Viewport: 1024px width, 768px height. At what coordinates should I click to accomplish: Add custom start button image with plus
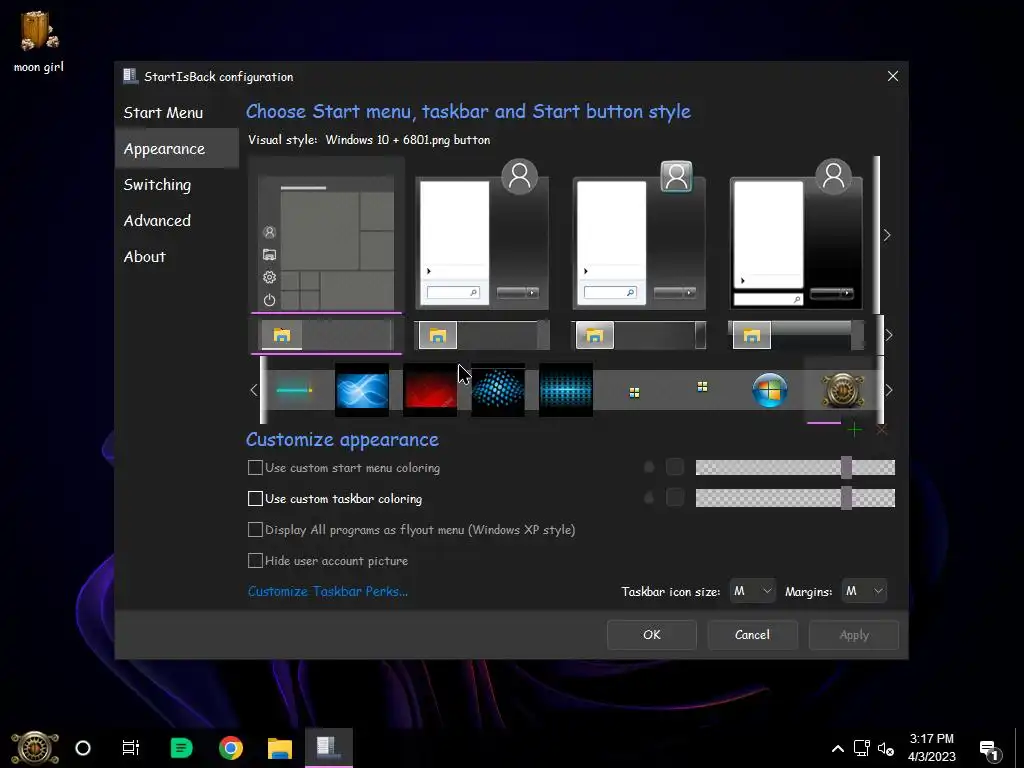(854, 430)
